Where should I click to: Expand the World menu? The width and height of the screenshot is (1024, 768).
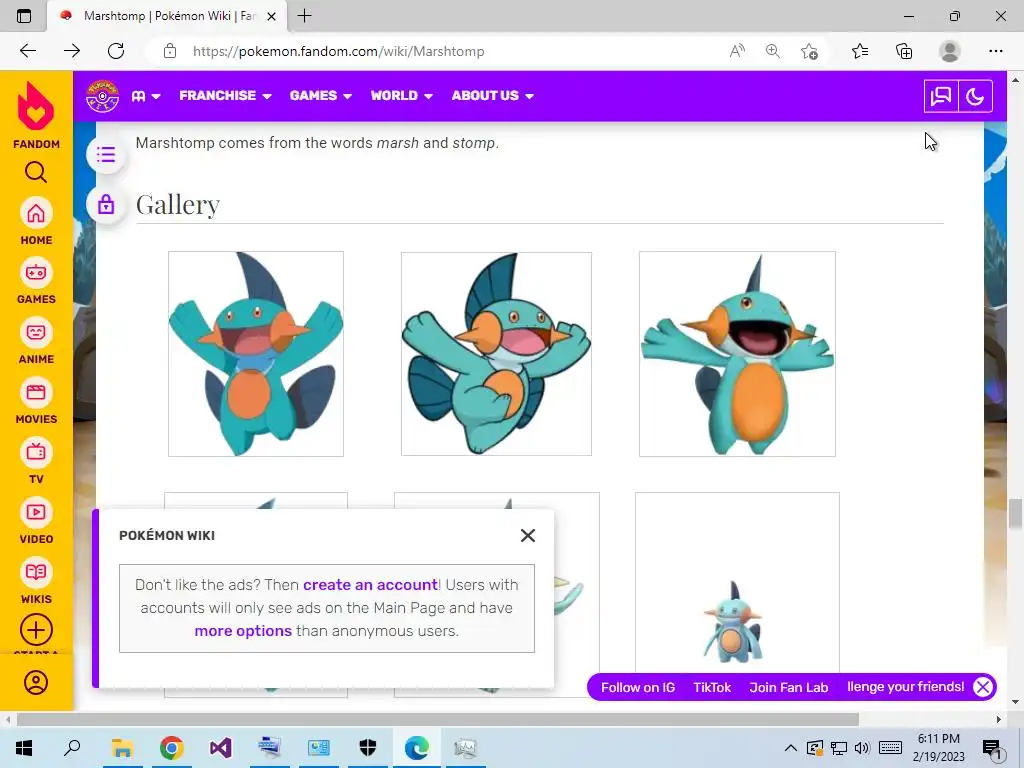coord(402,96)
